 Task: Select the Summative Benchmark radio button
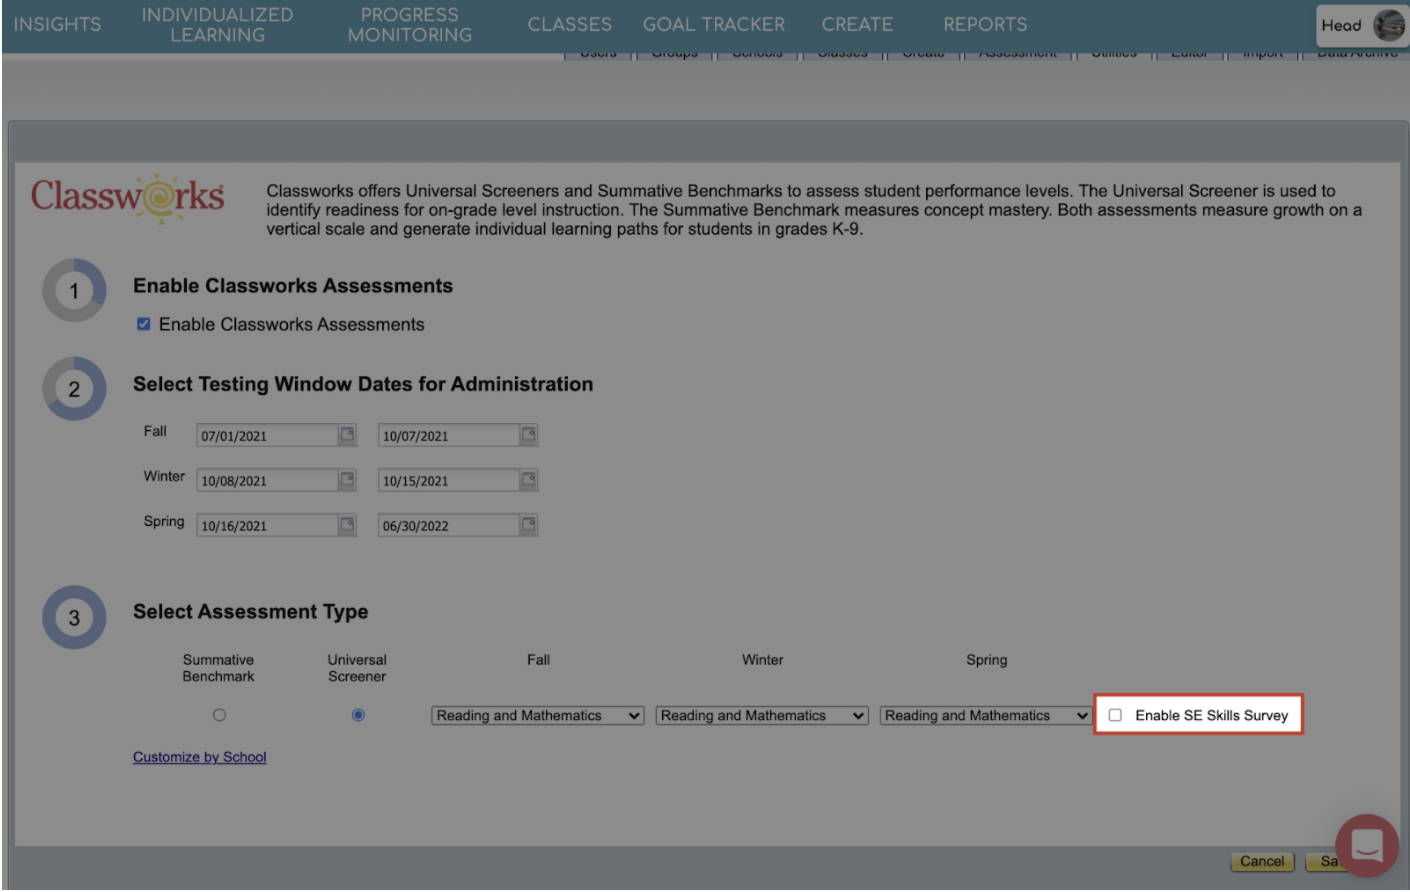(219, 715)
